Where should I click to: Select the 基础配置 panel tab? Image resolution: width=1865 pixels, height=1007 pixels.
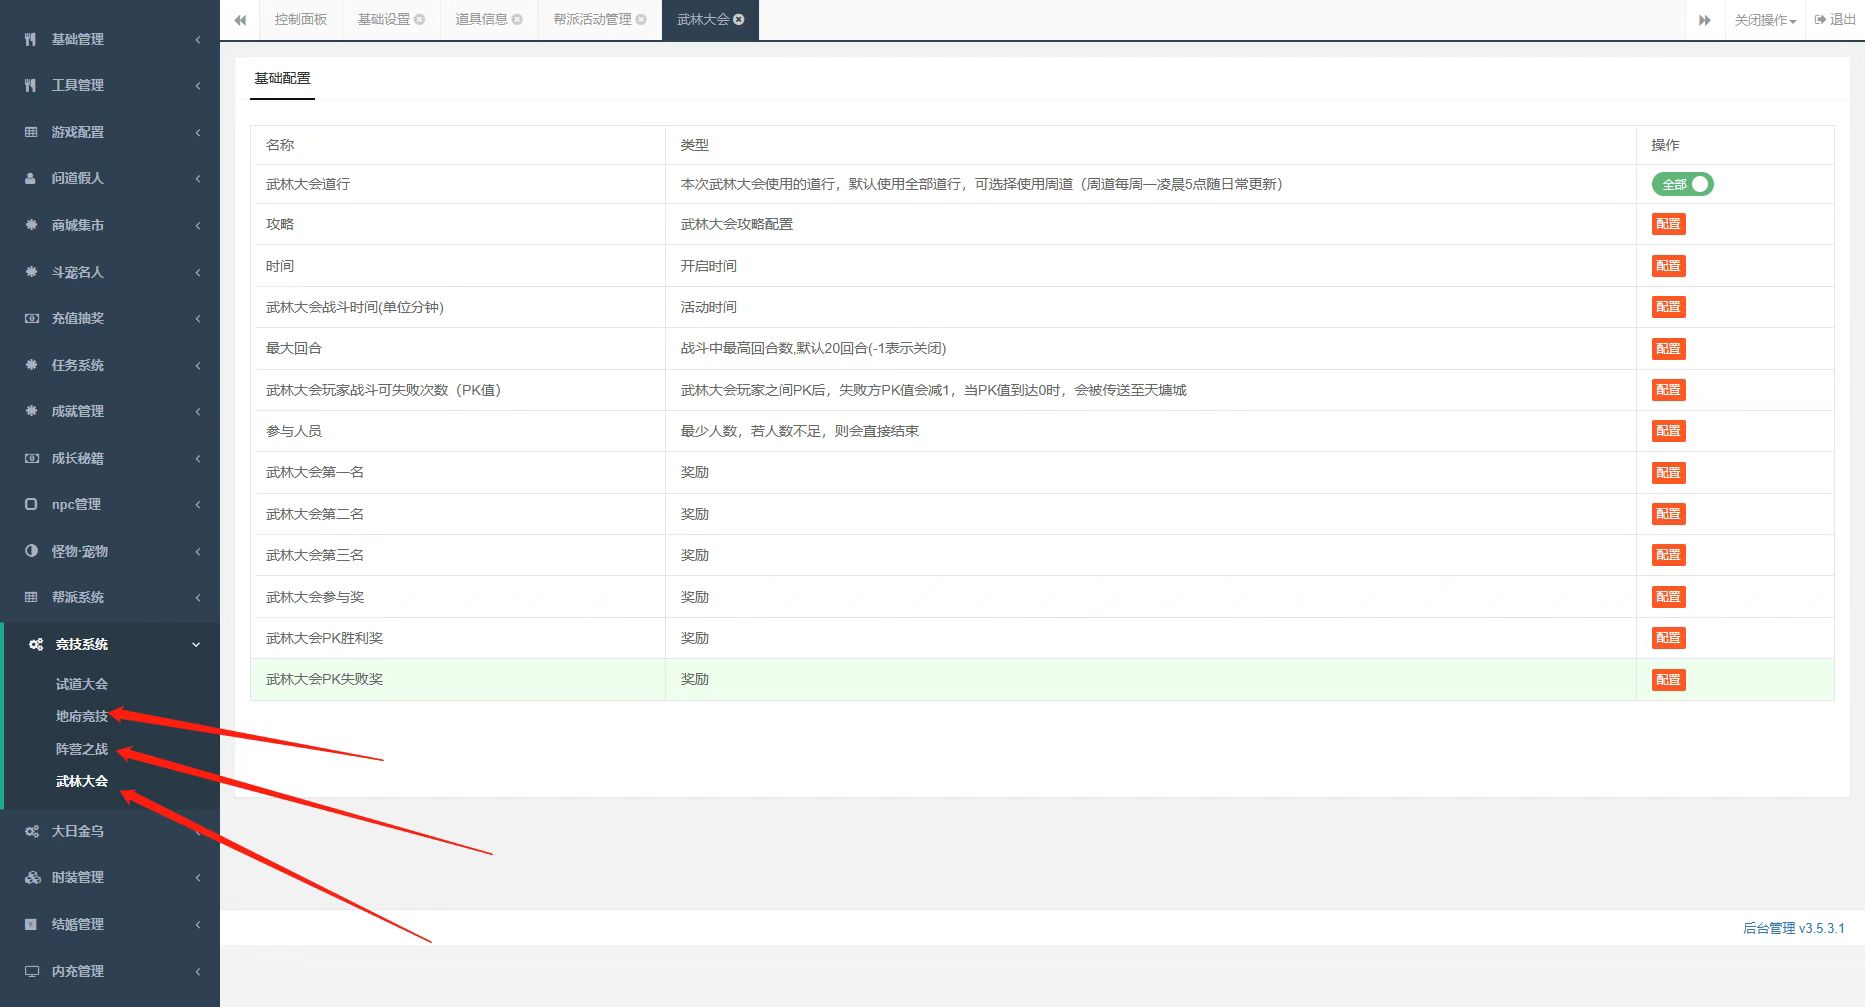[x=282, y=78]
